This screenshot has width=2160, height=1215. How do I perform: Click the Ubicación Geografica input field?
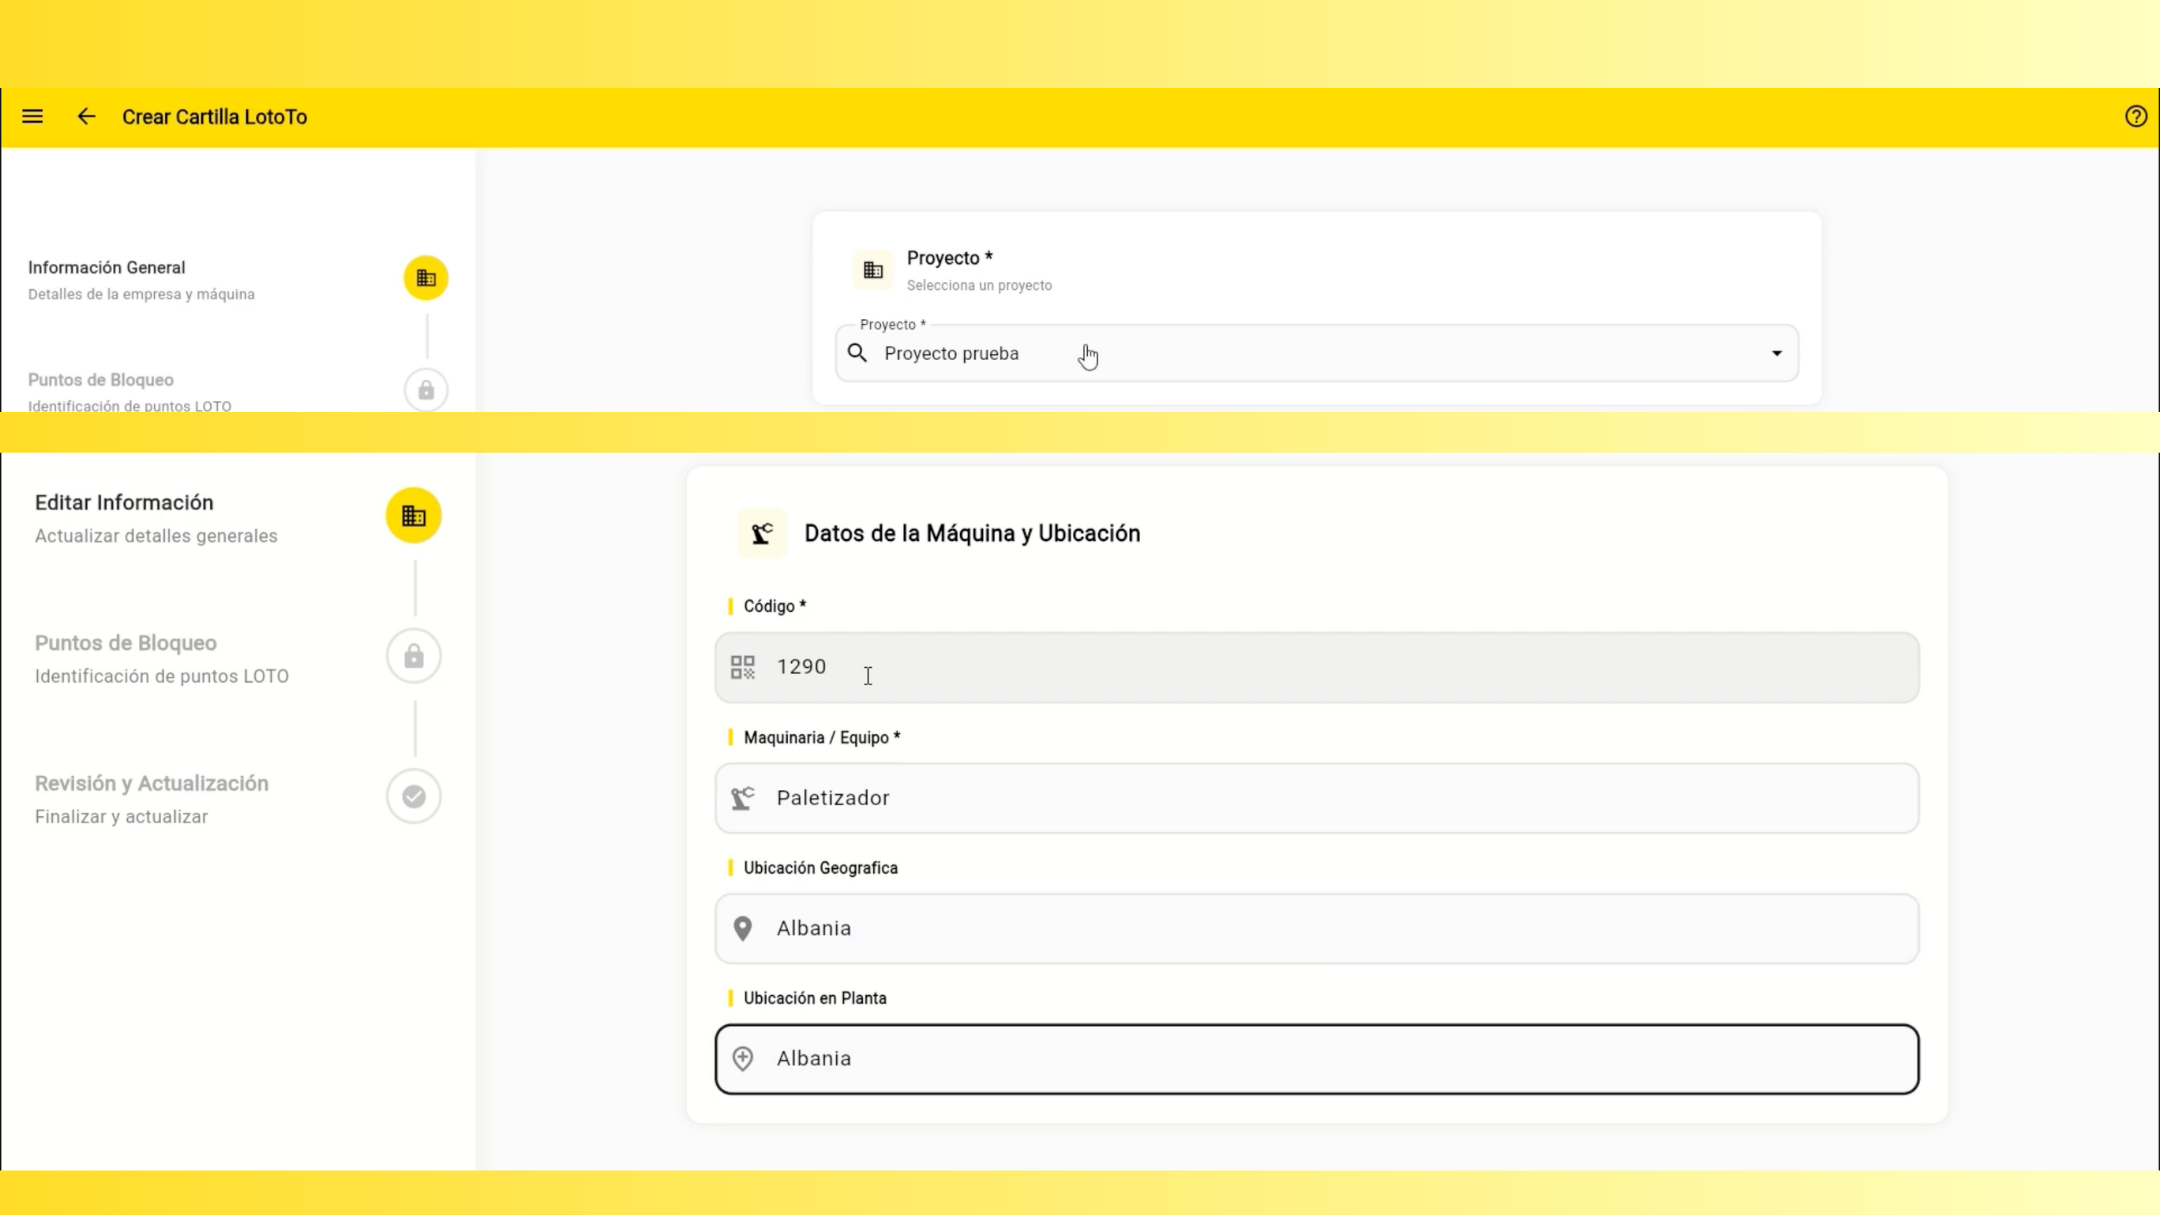point(1317,929)
